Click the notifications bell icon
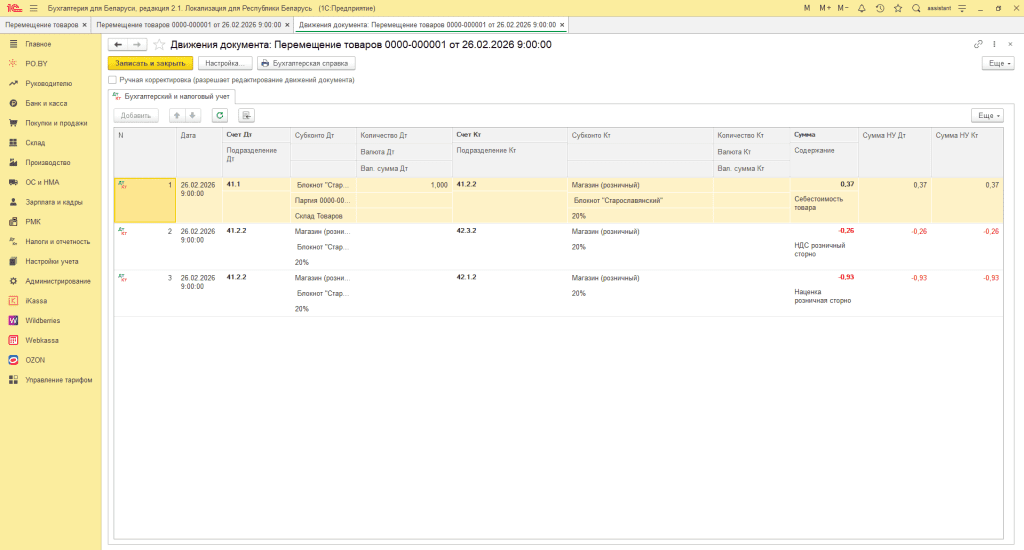Image resolution: width=1024 pixels, height=550 pixels. click(x=863, y=8)
